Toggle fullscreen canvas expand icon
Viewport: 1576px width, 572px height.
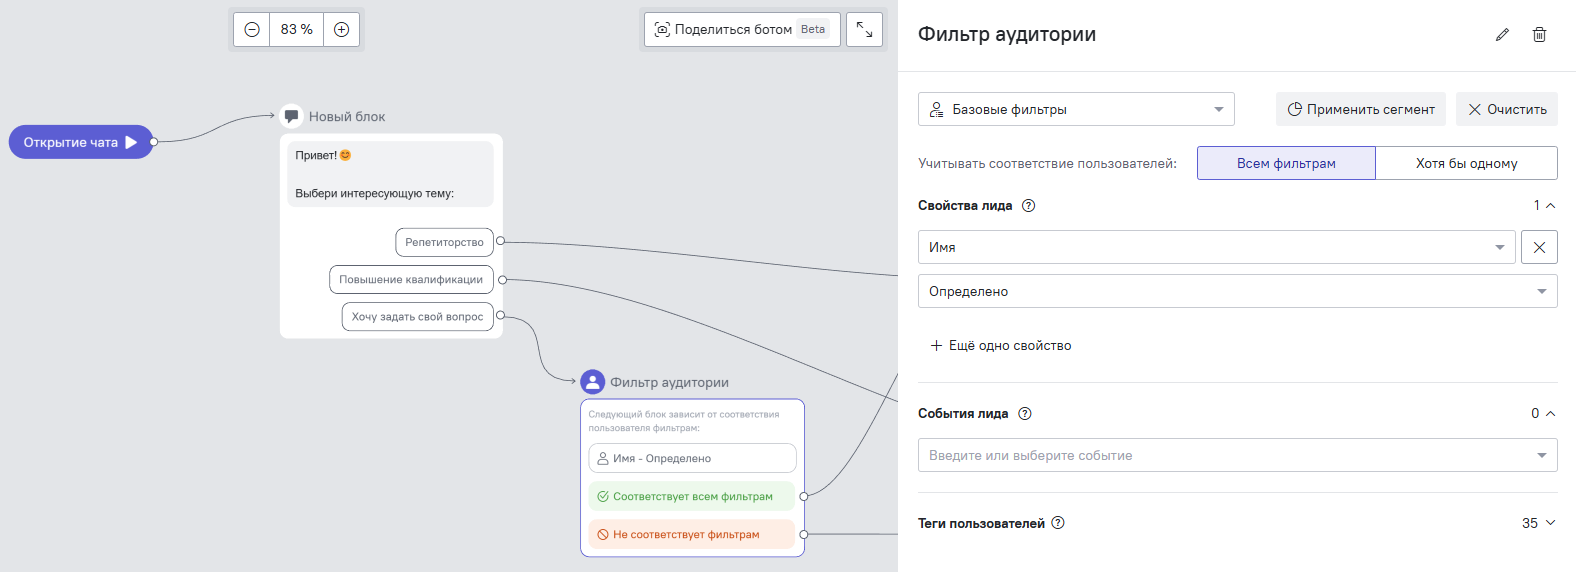864,30
